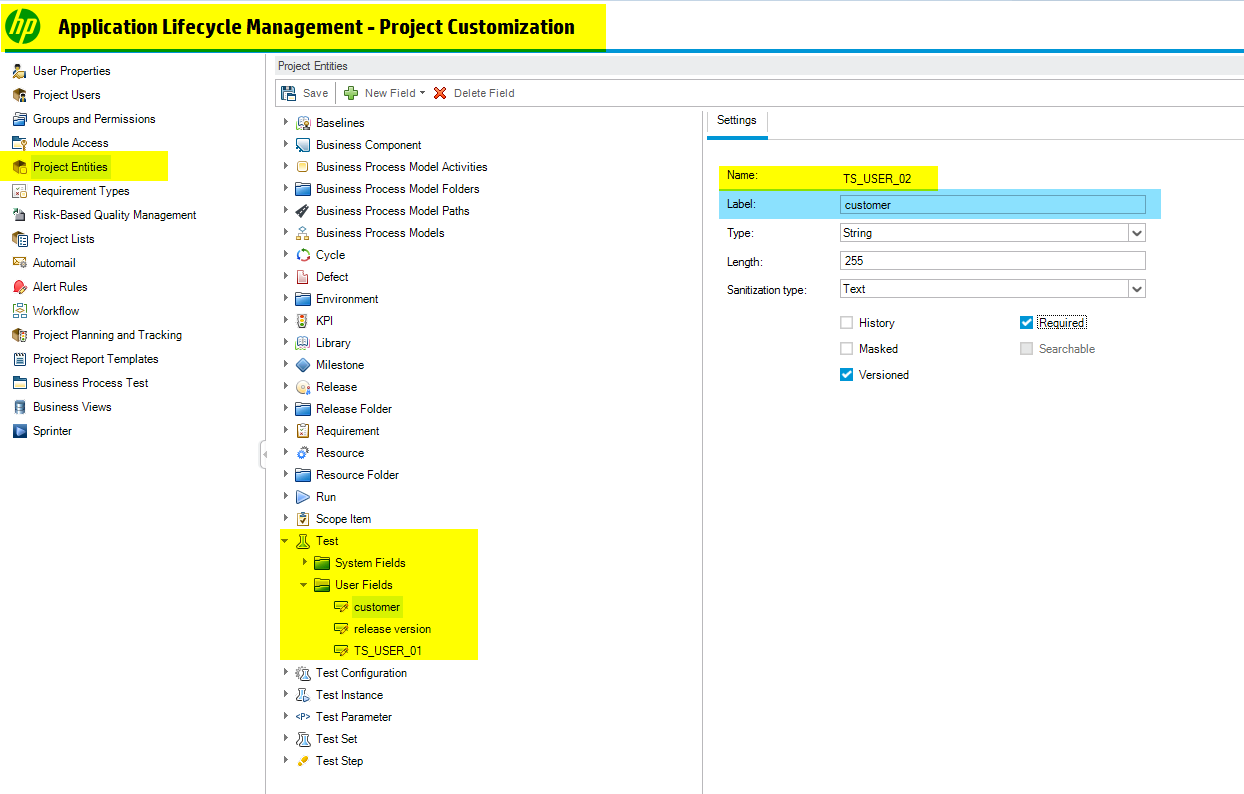Viewport: 1244px width, 794px height.
Task: Open the Type dropdown showing String
Action: (x=1138, y=232)
